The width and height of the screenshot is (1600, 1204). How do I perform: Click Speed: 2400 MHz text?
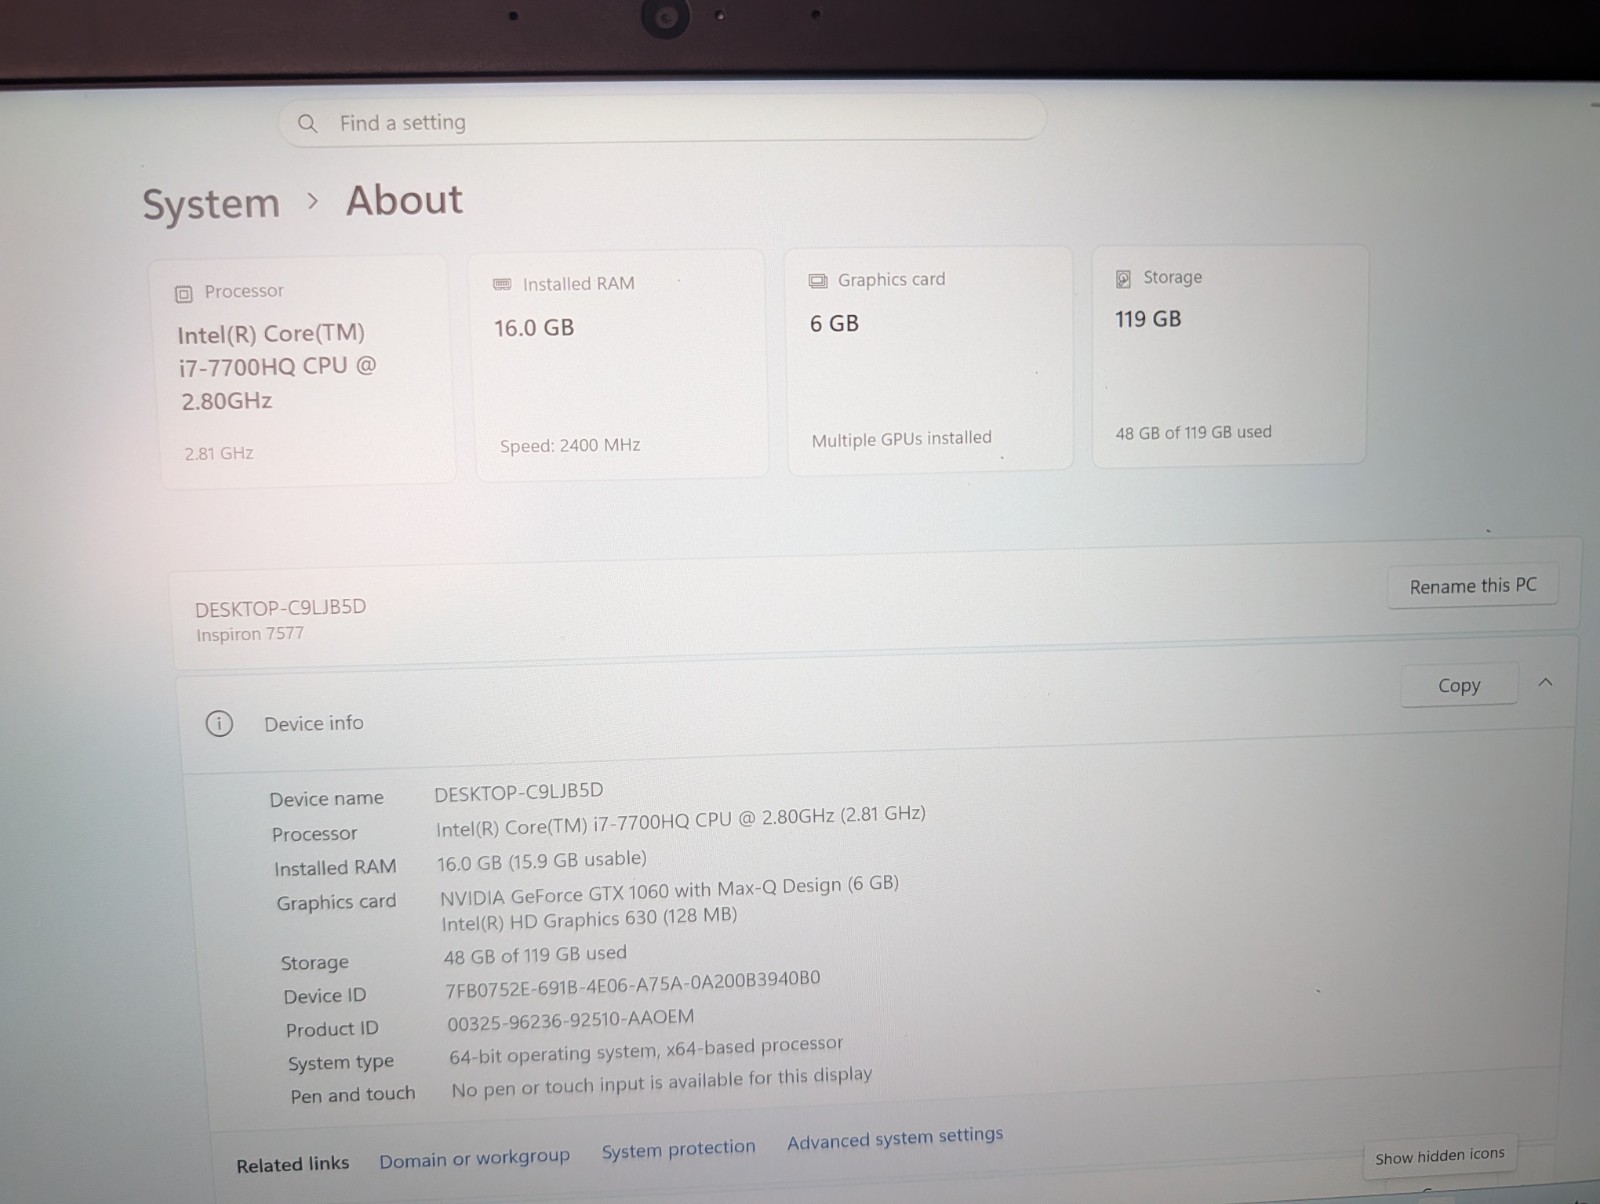point(570,446)
